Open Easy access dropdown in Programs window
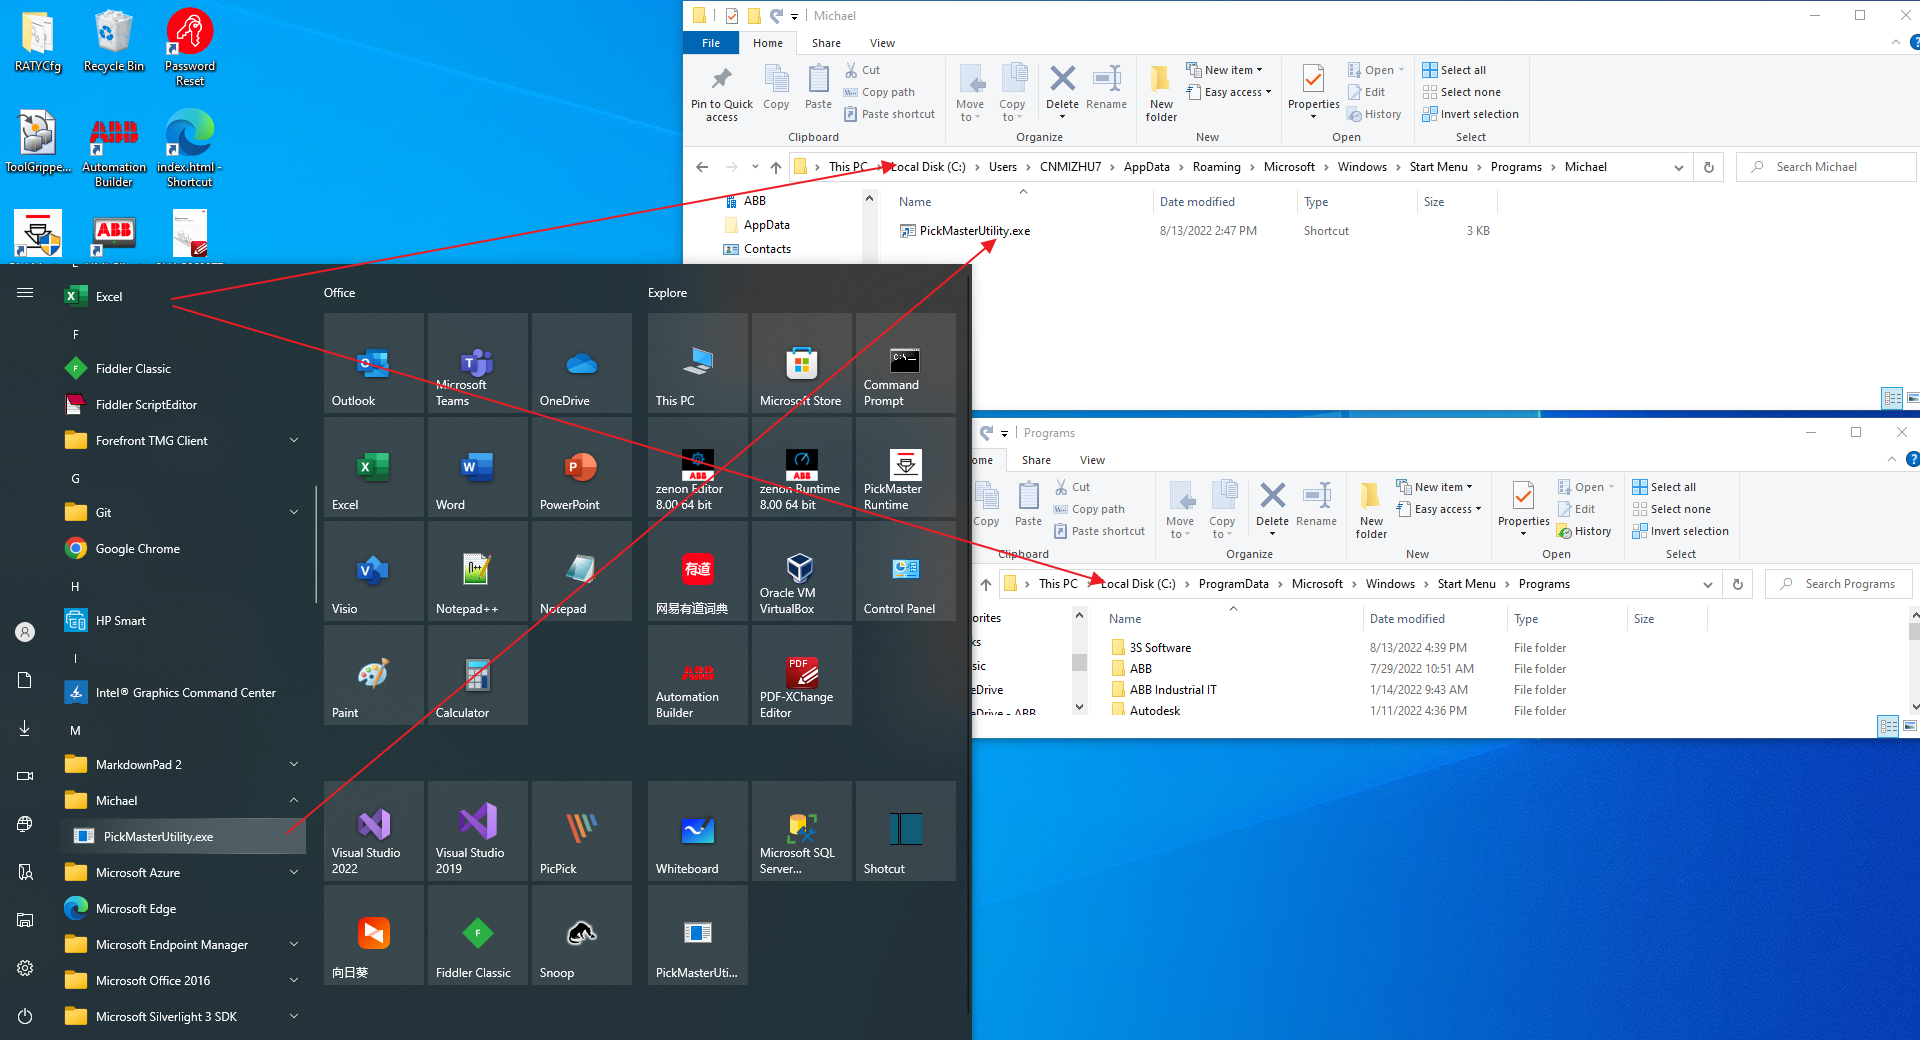Screen dimensions: 1920x1040 1439,509
